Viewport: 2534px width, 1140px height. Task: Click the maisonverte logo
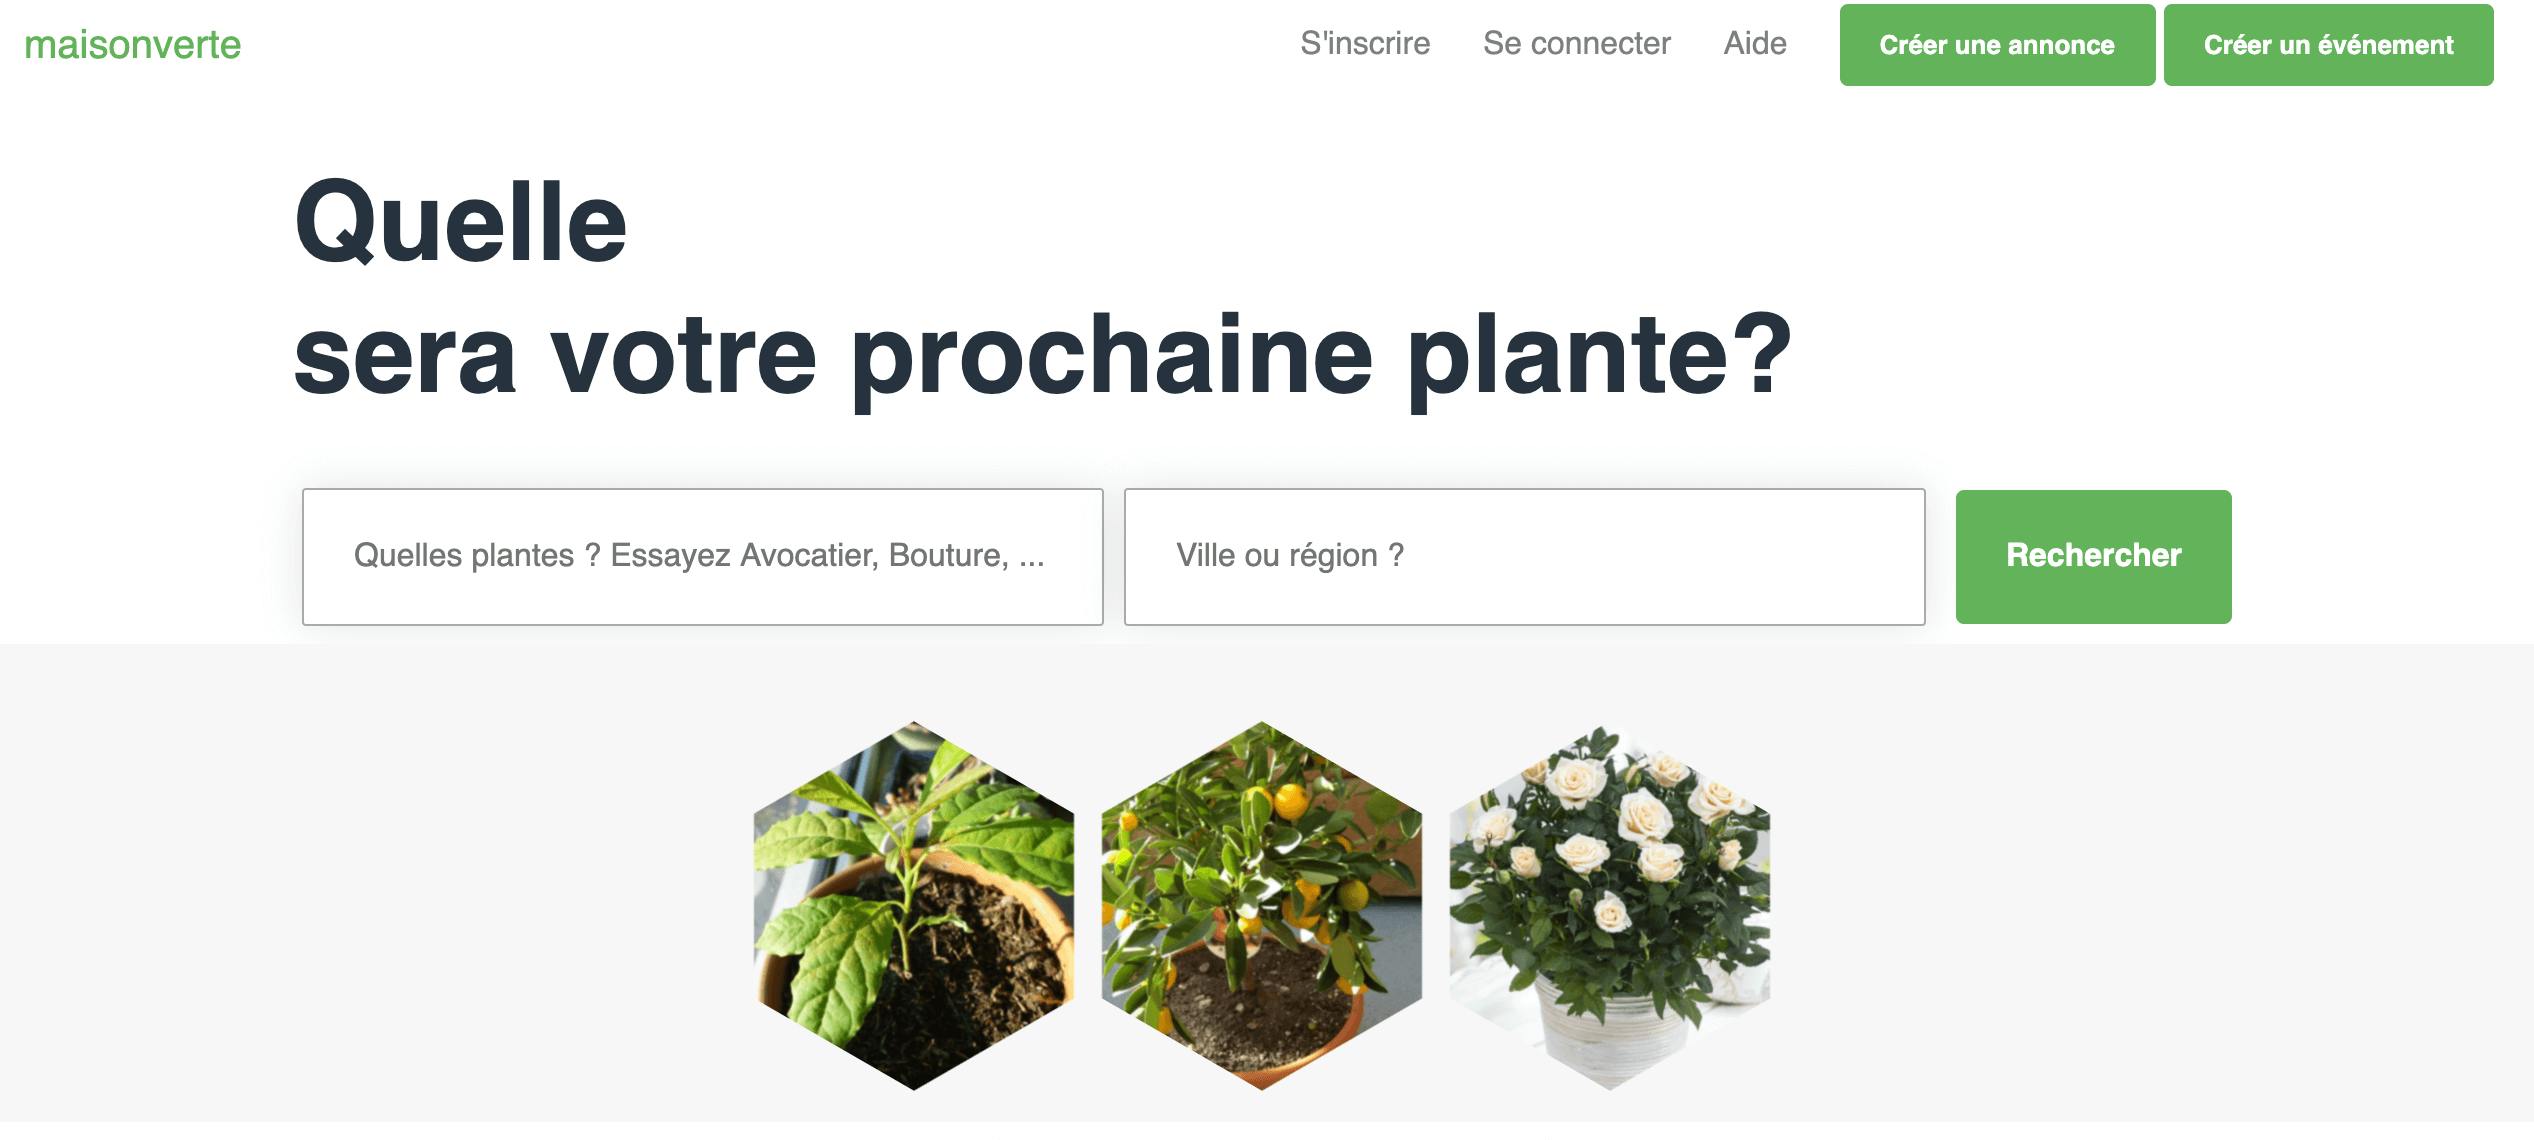[x=133, y=45]
